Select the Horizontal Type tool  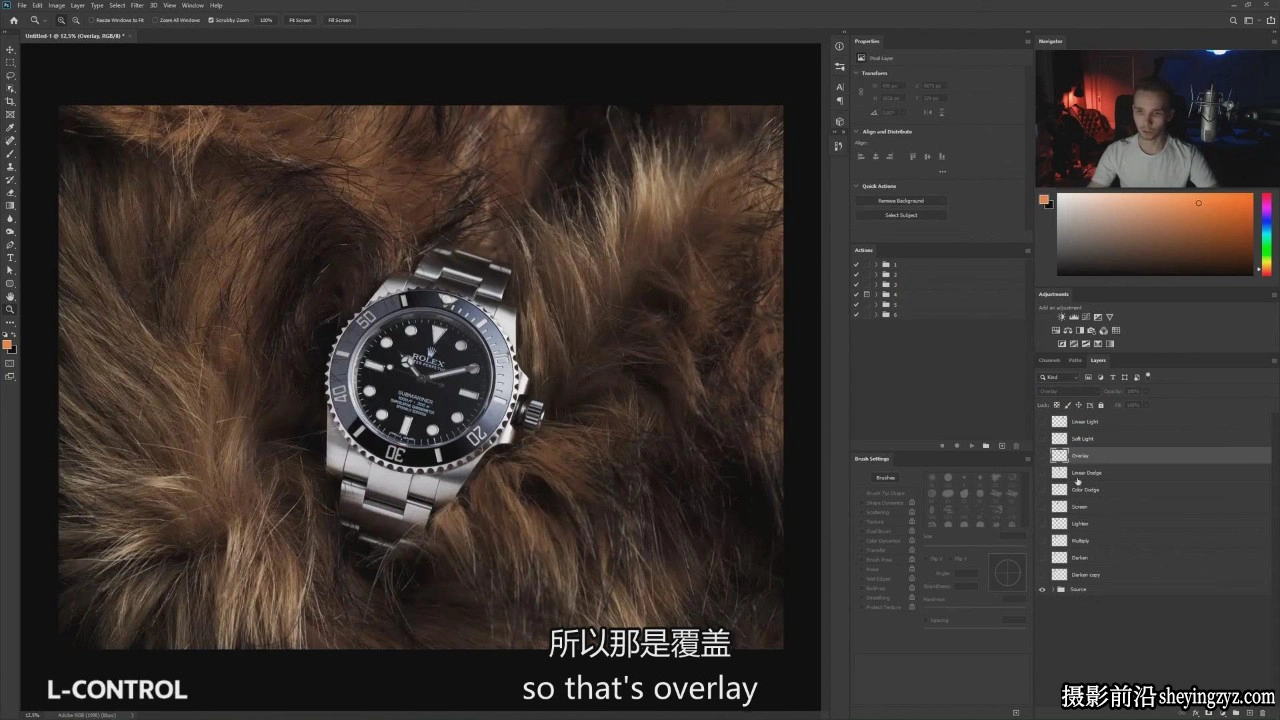pos(10,257)
